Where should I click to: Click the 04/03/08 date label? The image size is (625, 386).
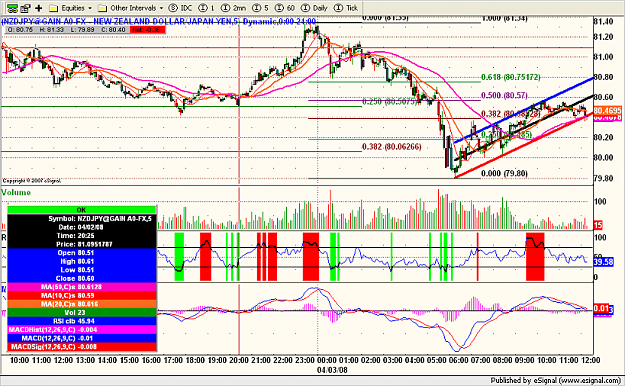[332, 370]
